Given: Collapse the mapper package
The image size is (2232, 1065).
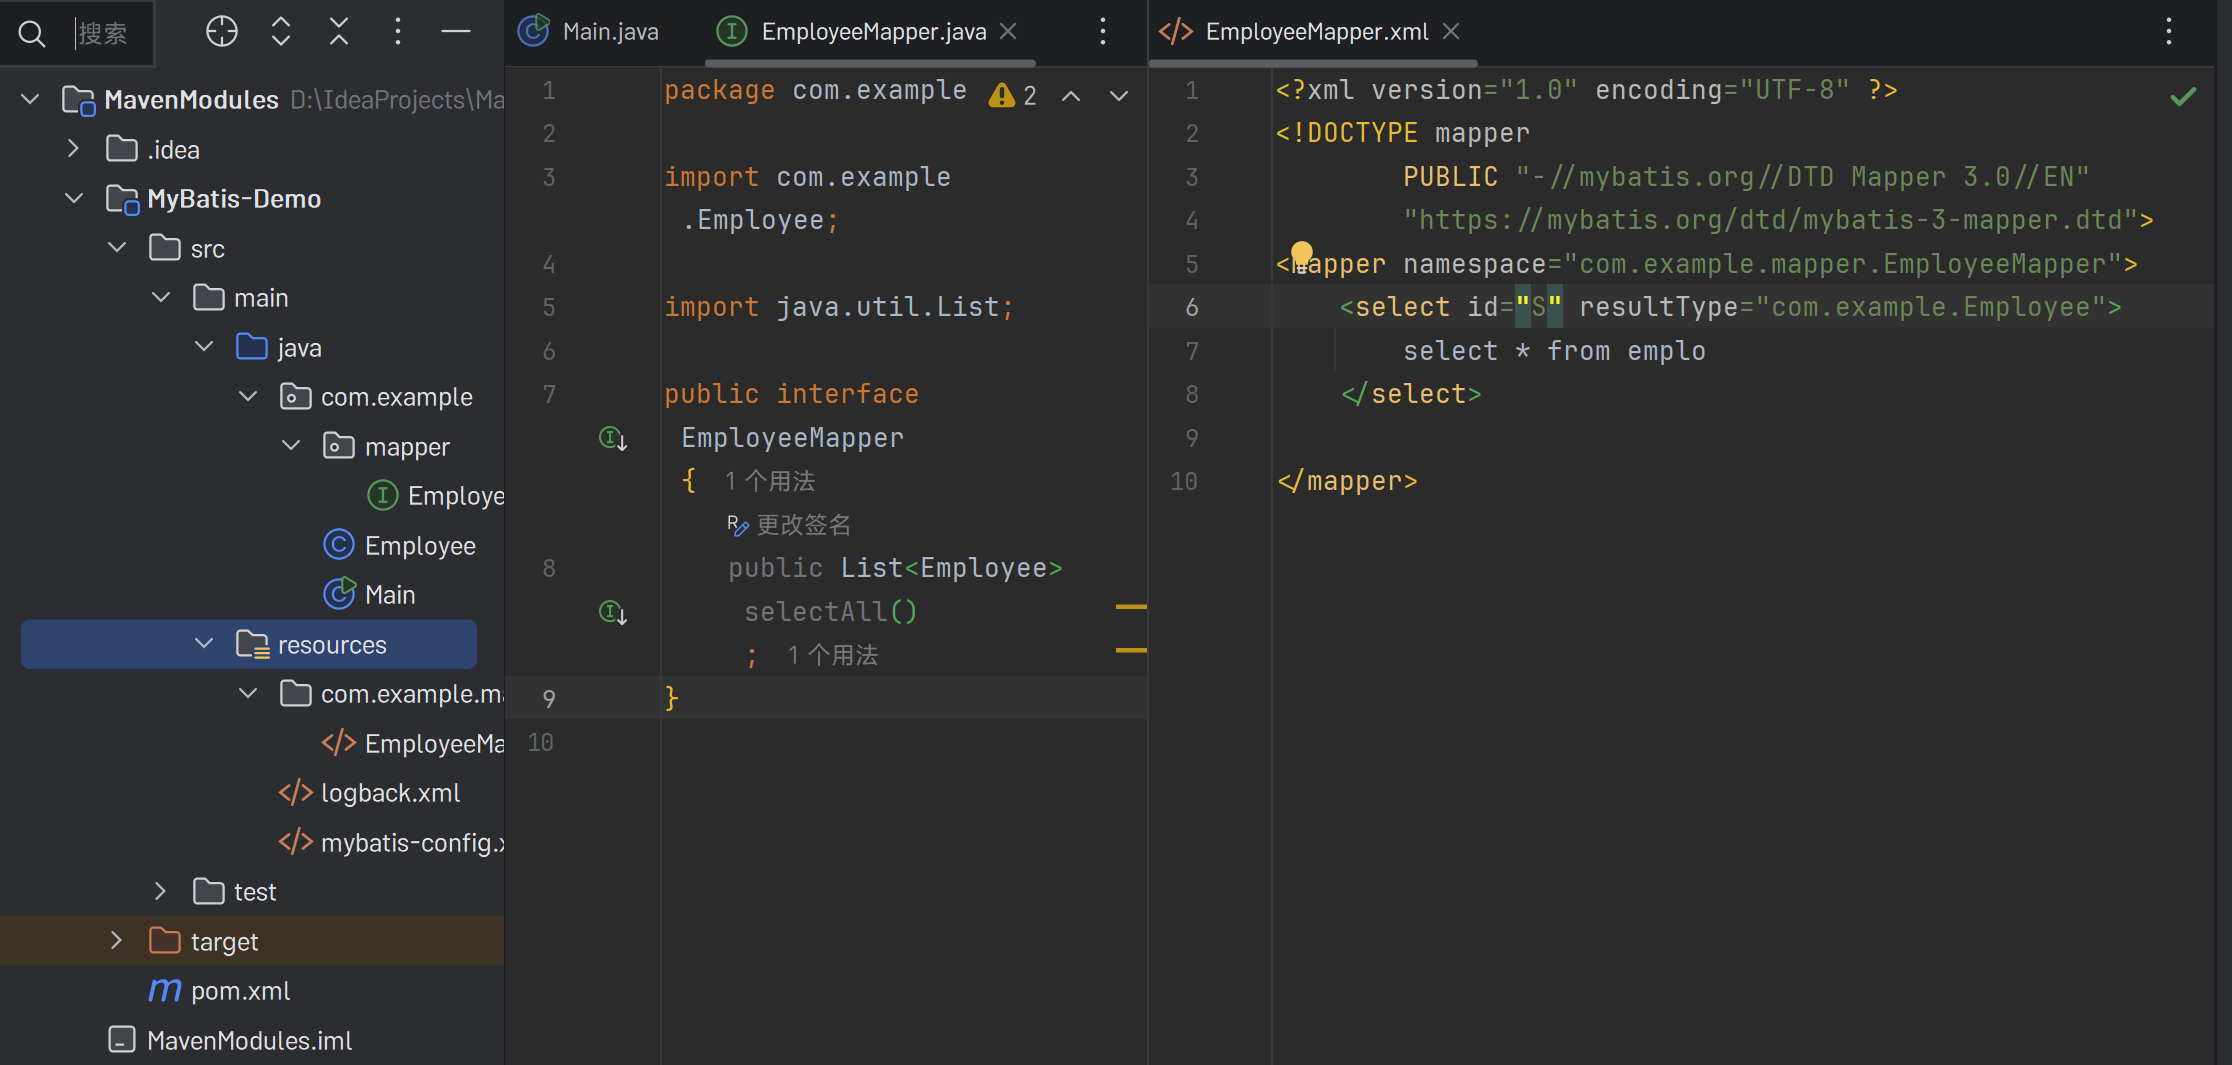Looking at the screenshot, I should coord(291,445).
